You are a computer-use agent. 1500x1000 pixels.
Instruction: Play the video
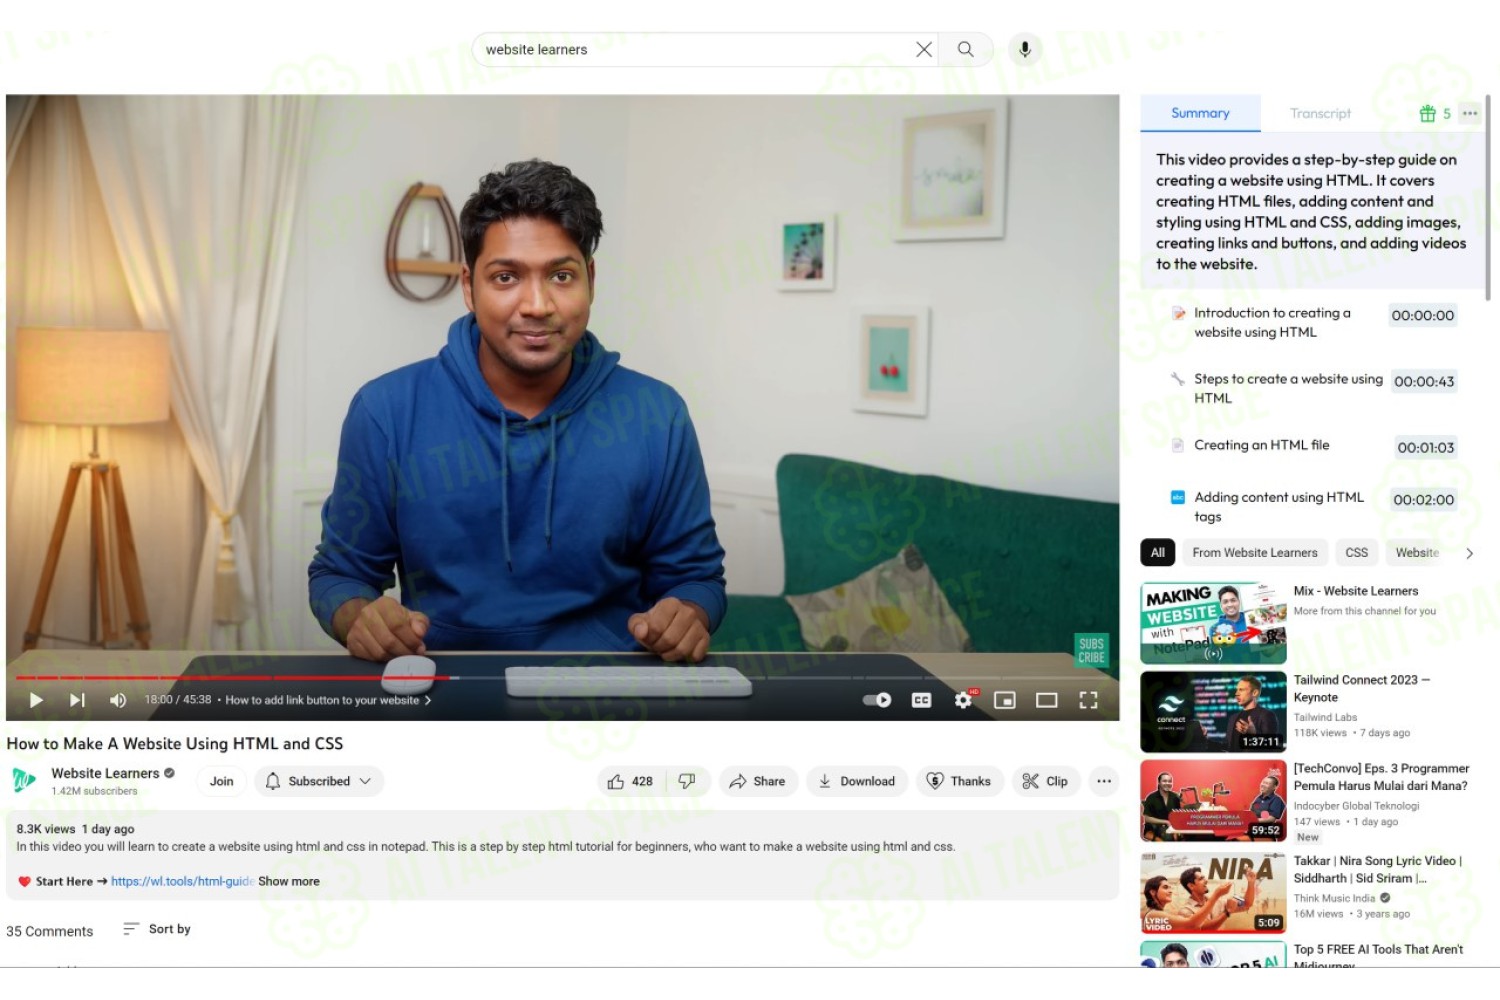click(36, 700)
